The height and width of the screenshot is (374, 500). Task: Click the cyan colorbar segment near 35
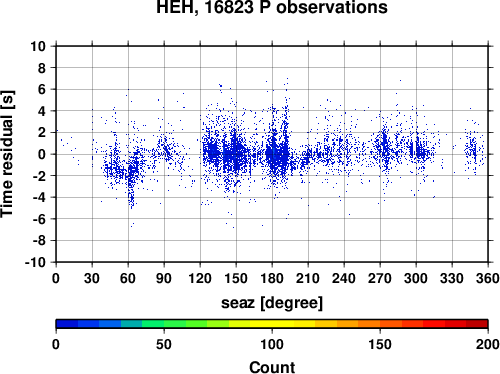132,324
